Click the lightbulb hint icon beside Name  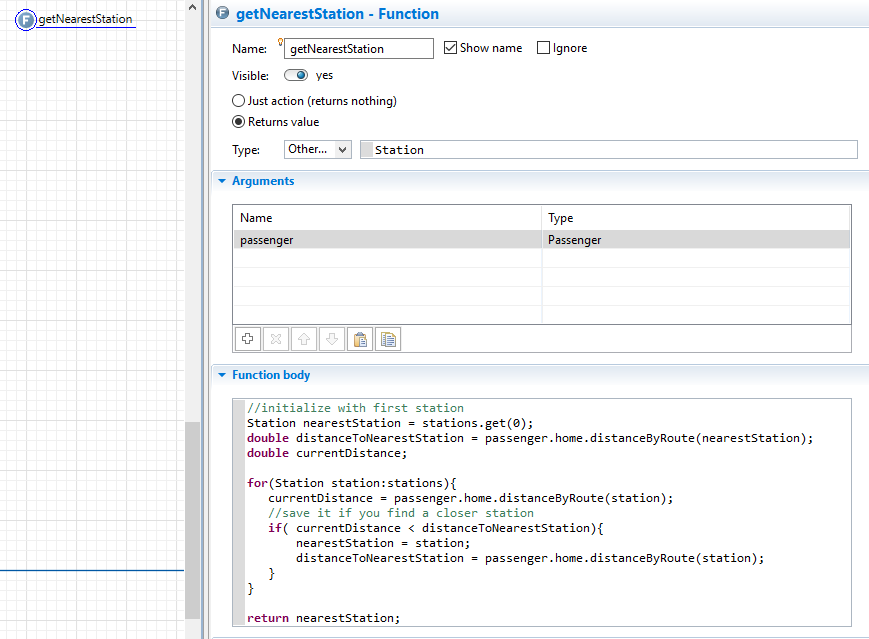point(281,42)
